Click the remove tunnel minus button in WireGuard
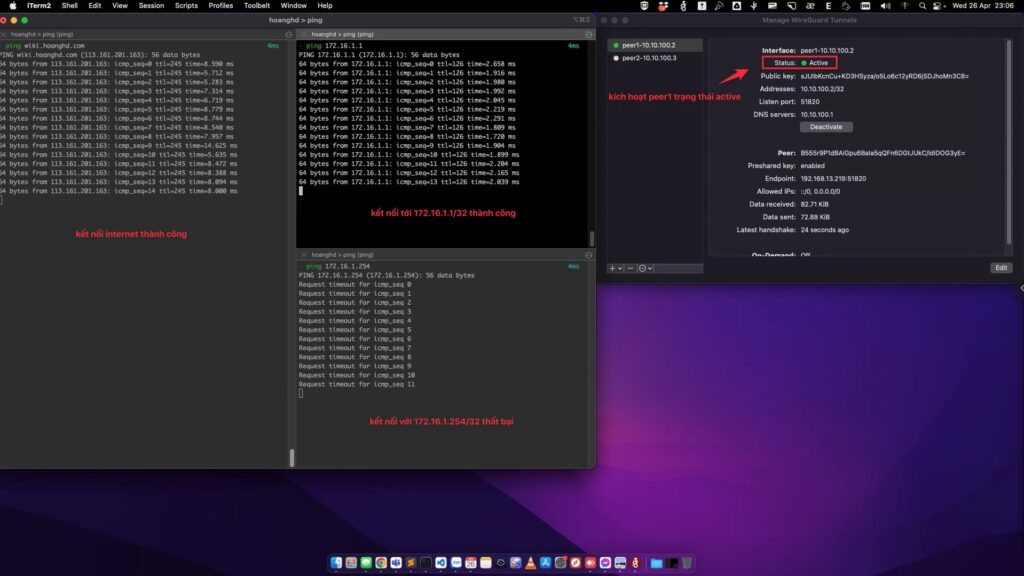 tap(630, 268)
